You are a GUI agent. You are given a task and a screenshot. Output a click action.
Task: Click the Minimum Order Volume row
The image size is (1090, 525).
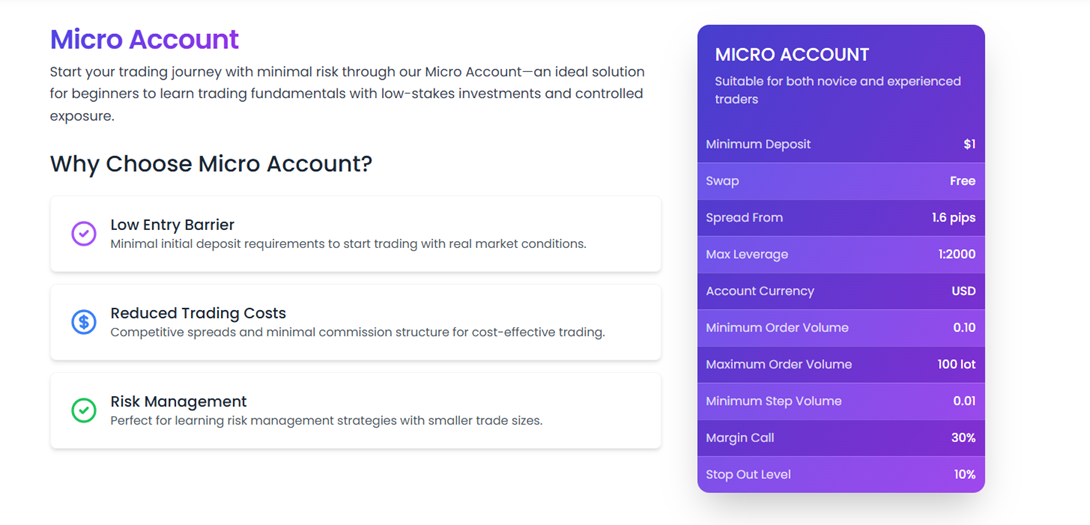(x=841, y=328)
